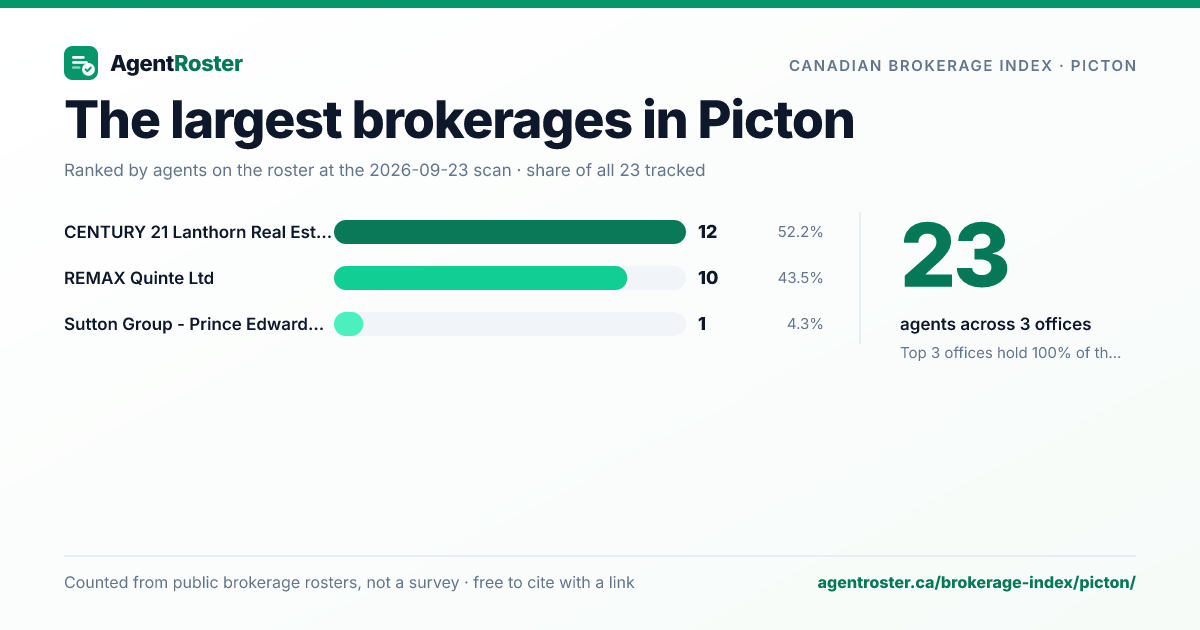Image resolution: width=1200 pixels, height=630 pixels.
Task: Click the 43.5% share value
Action: click(x=800, y=278)
